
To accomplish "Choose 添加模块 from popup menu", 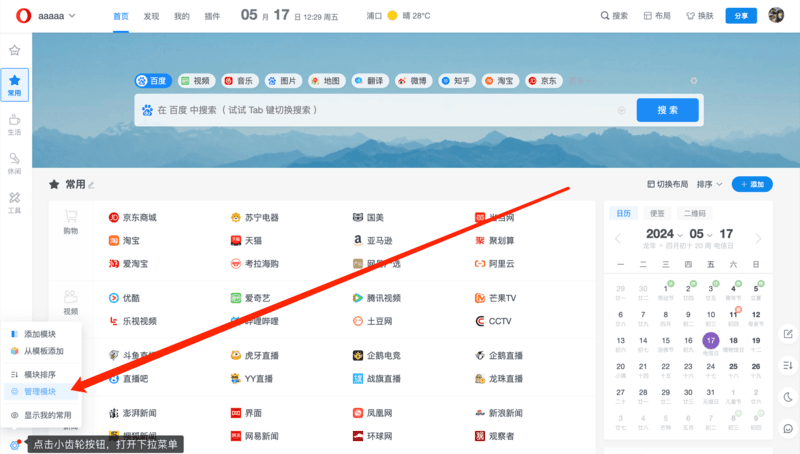I will tap(41, 334).
